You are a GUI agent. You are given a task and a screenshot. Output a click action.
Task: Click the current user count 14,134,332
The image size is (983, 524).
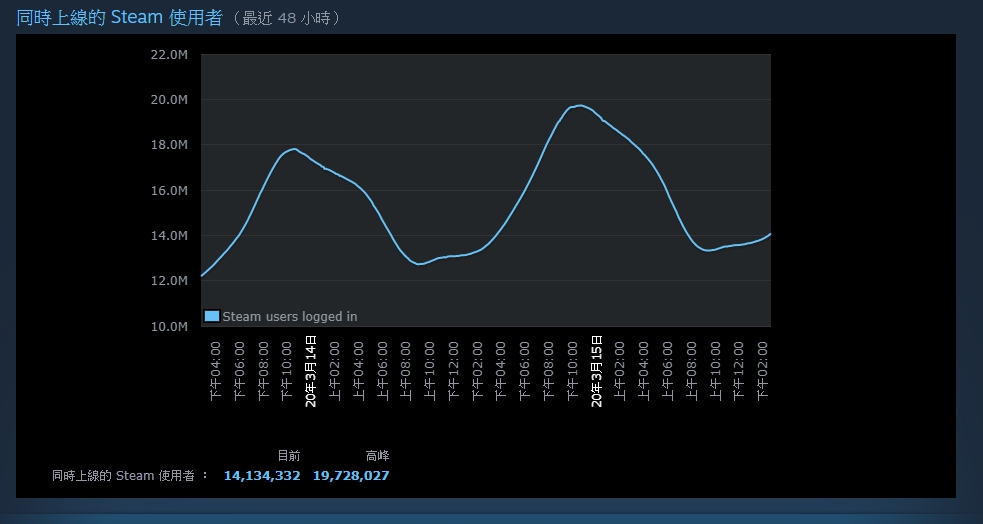pyautogui.click(x=262, y=476)
